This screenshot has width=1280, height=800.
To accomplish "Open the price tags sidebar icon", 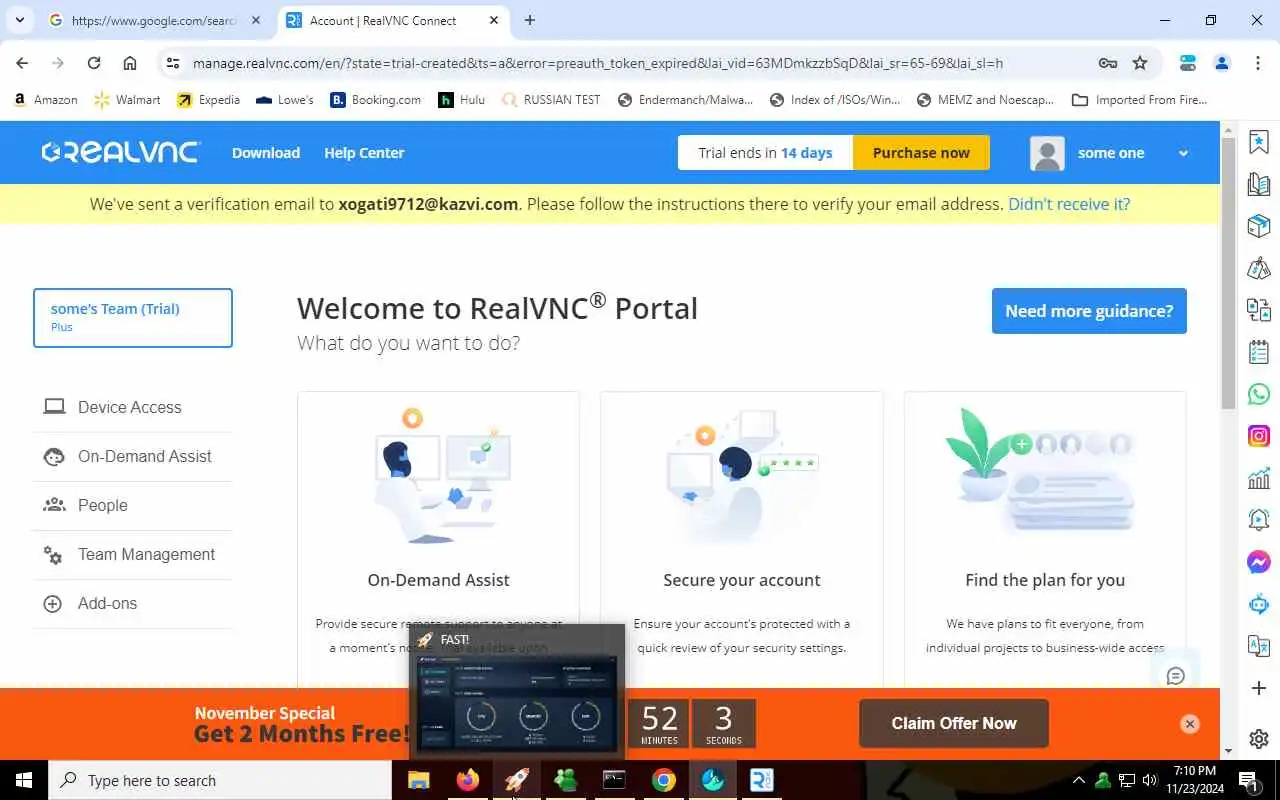I will click(1259, 268).
